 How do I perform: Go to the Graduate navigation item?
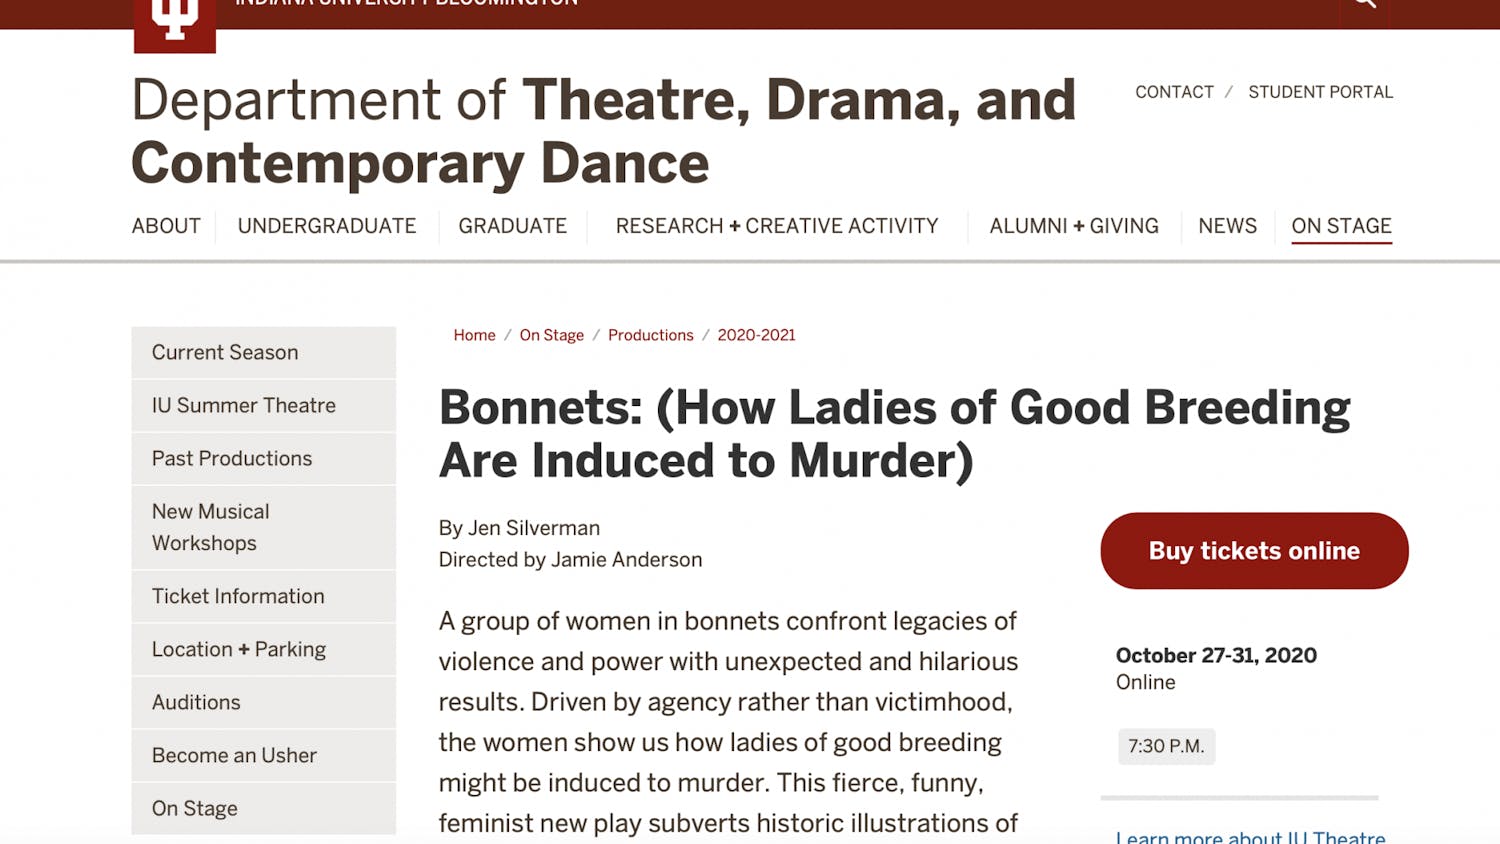click(x=512, y=226)
